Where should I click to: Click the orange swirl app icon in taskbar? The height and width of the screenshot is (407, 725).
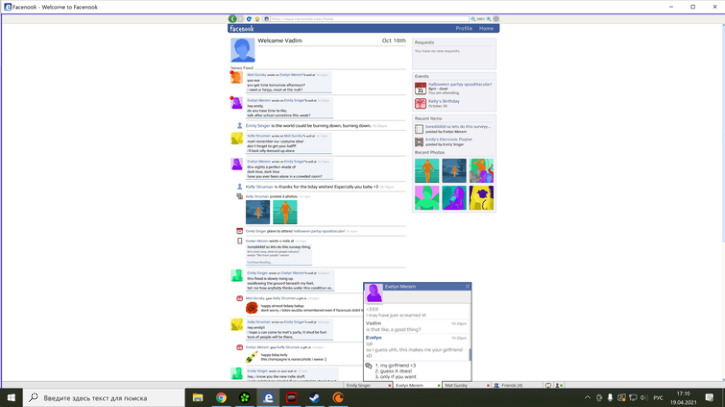pos(338,398)
